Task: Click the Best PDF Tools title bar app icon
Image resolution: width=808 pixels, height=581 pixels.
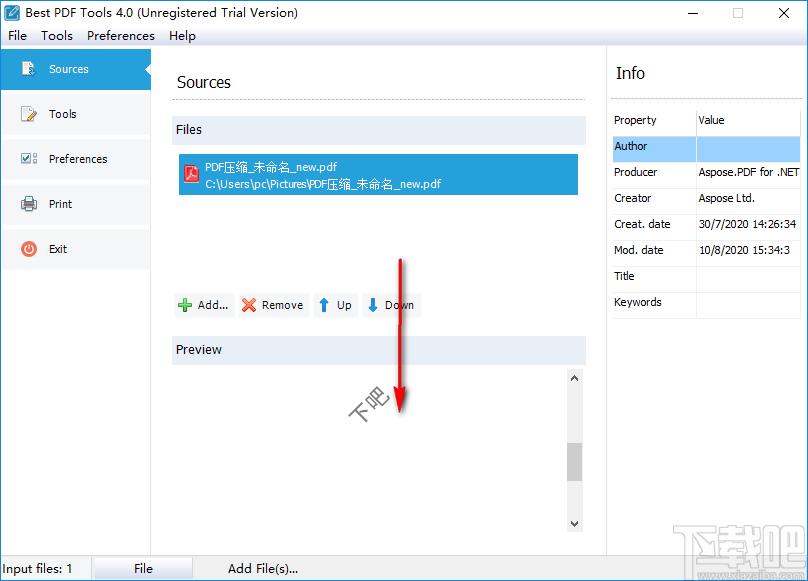Action: 12,13
